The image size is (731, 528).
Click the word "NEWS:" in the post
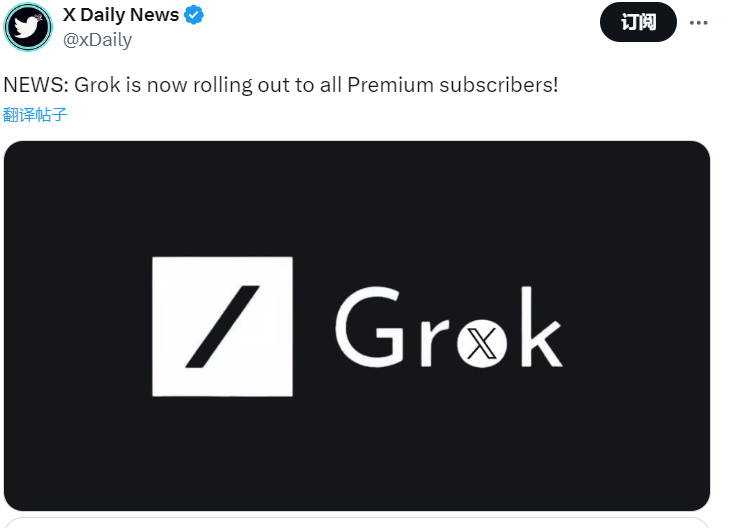[33, 85]
